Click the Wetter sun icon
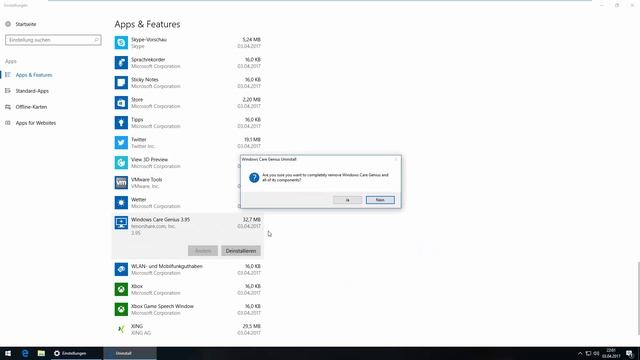 (x=121, y=202)
